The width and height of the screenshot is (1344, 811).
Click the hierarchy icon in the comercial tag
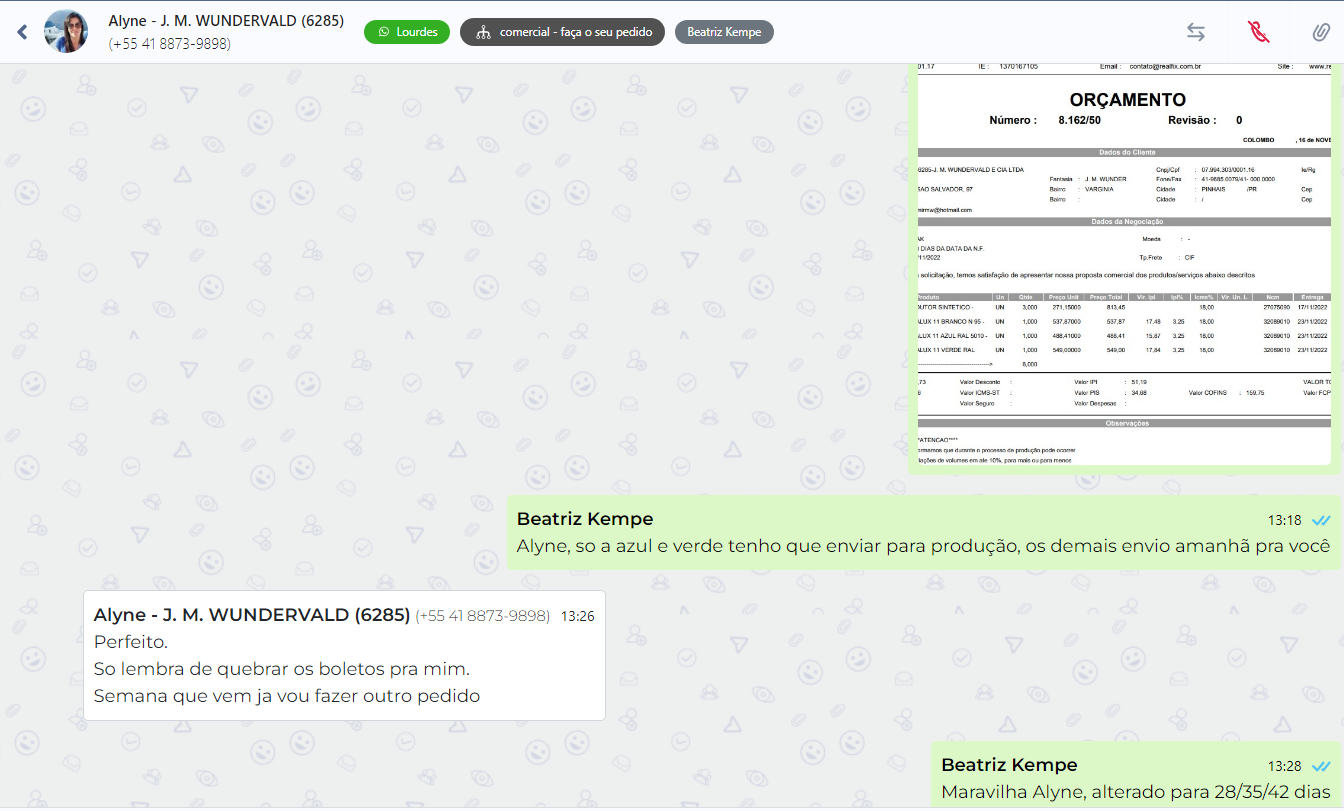[483, 32]
